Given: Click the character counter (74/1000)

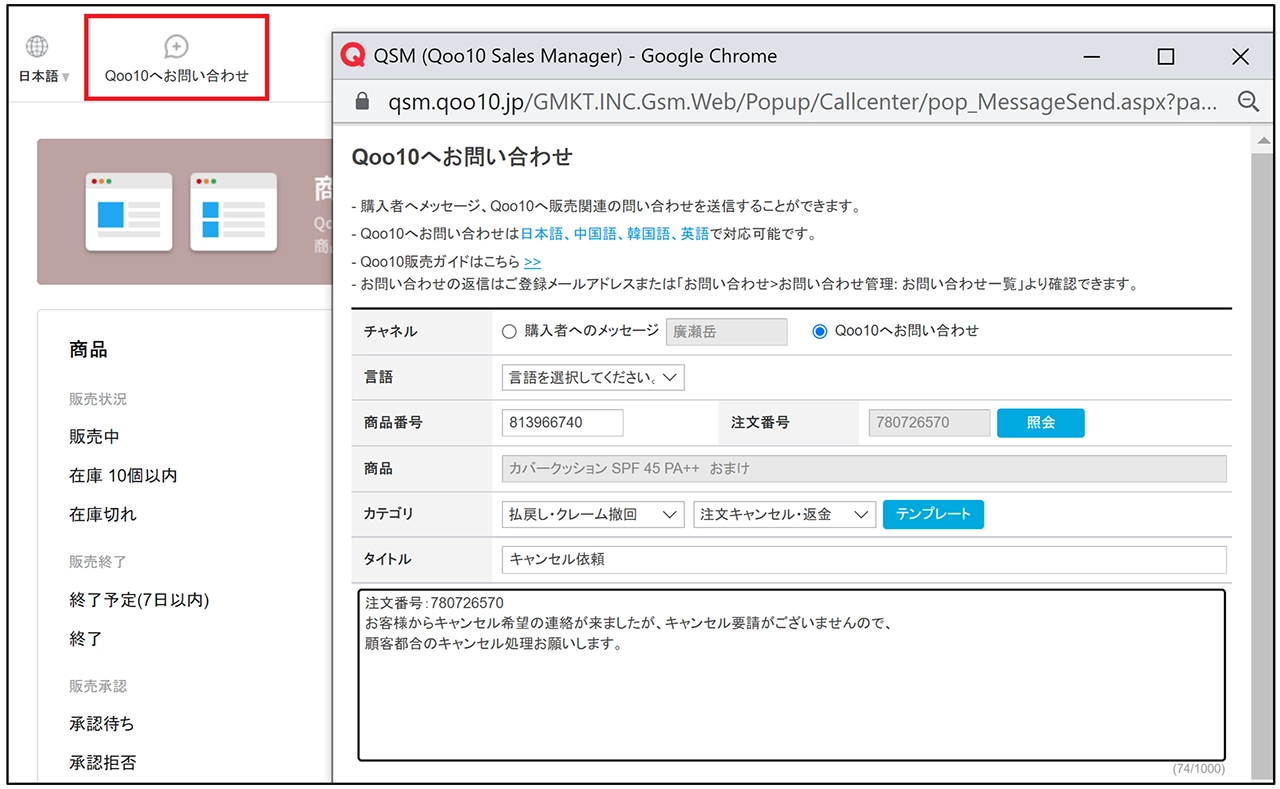Looking at the screenshot, I should (1198, 769).
